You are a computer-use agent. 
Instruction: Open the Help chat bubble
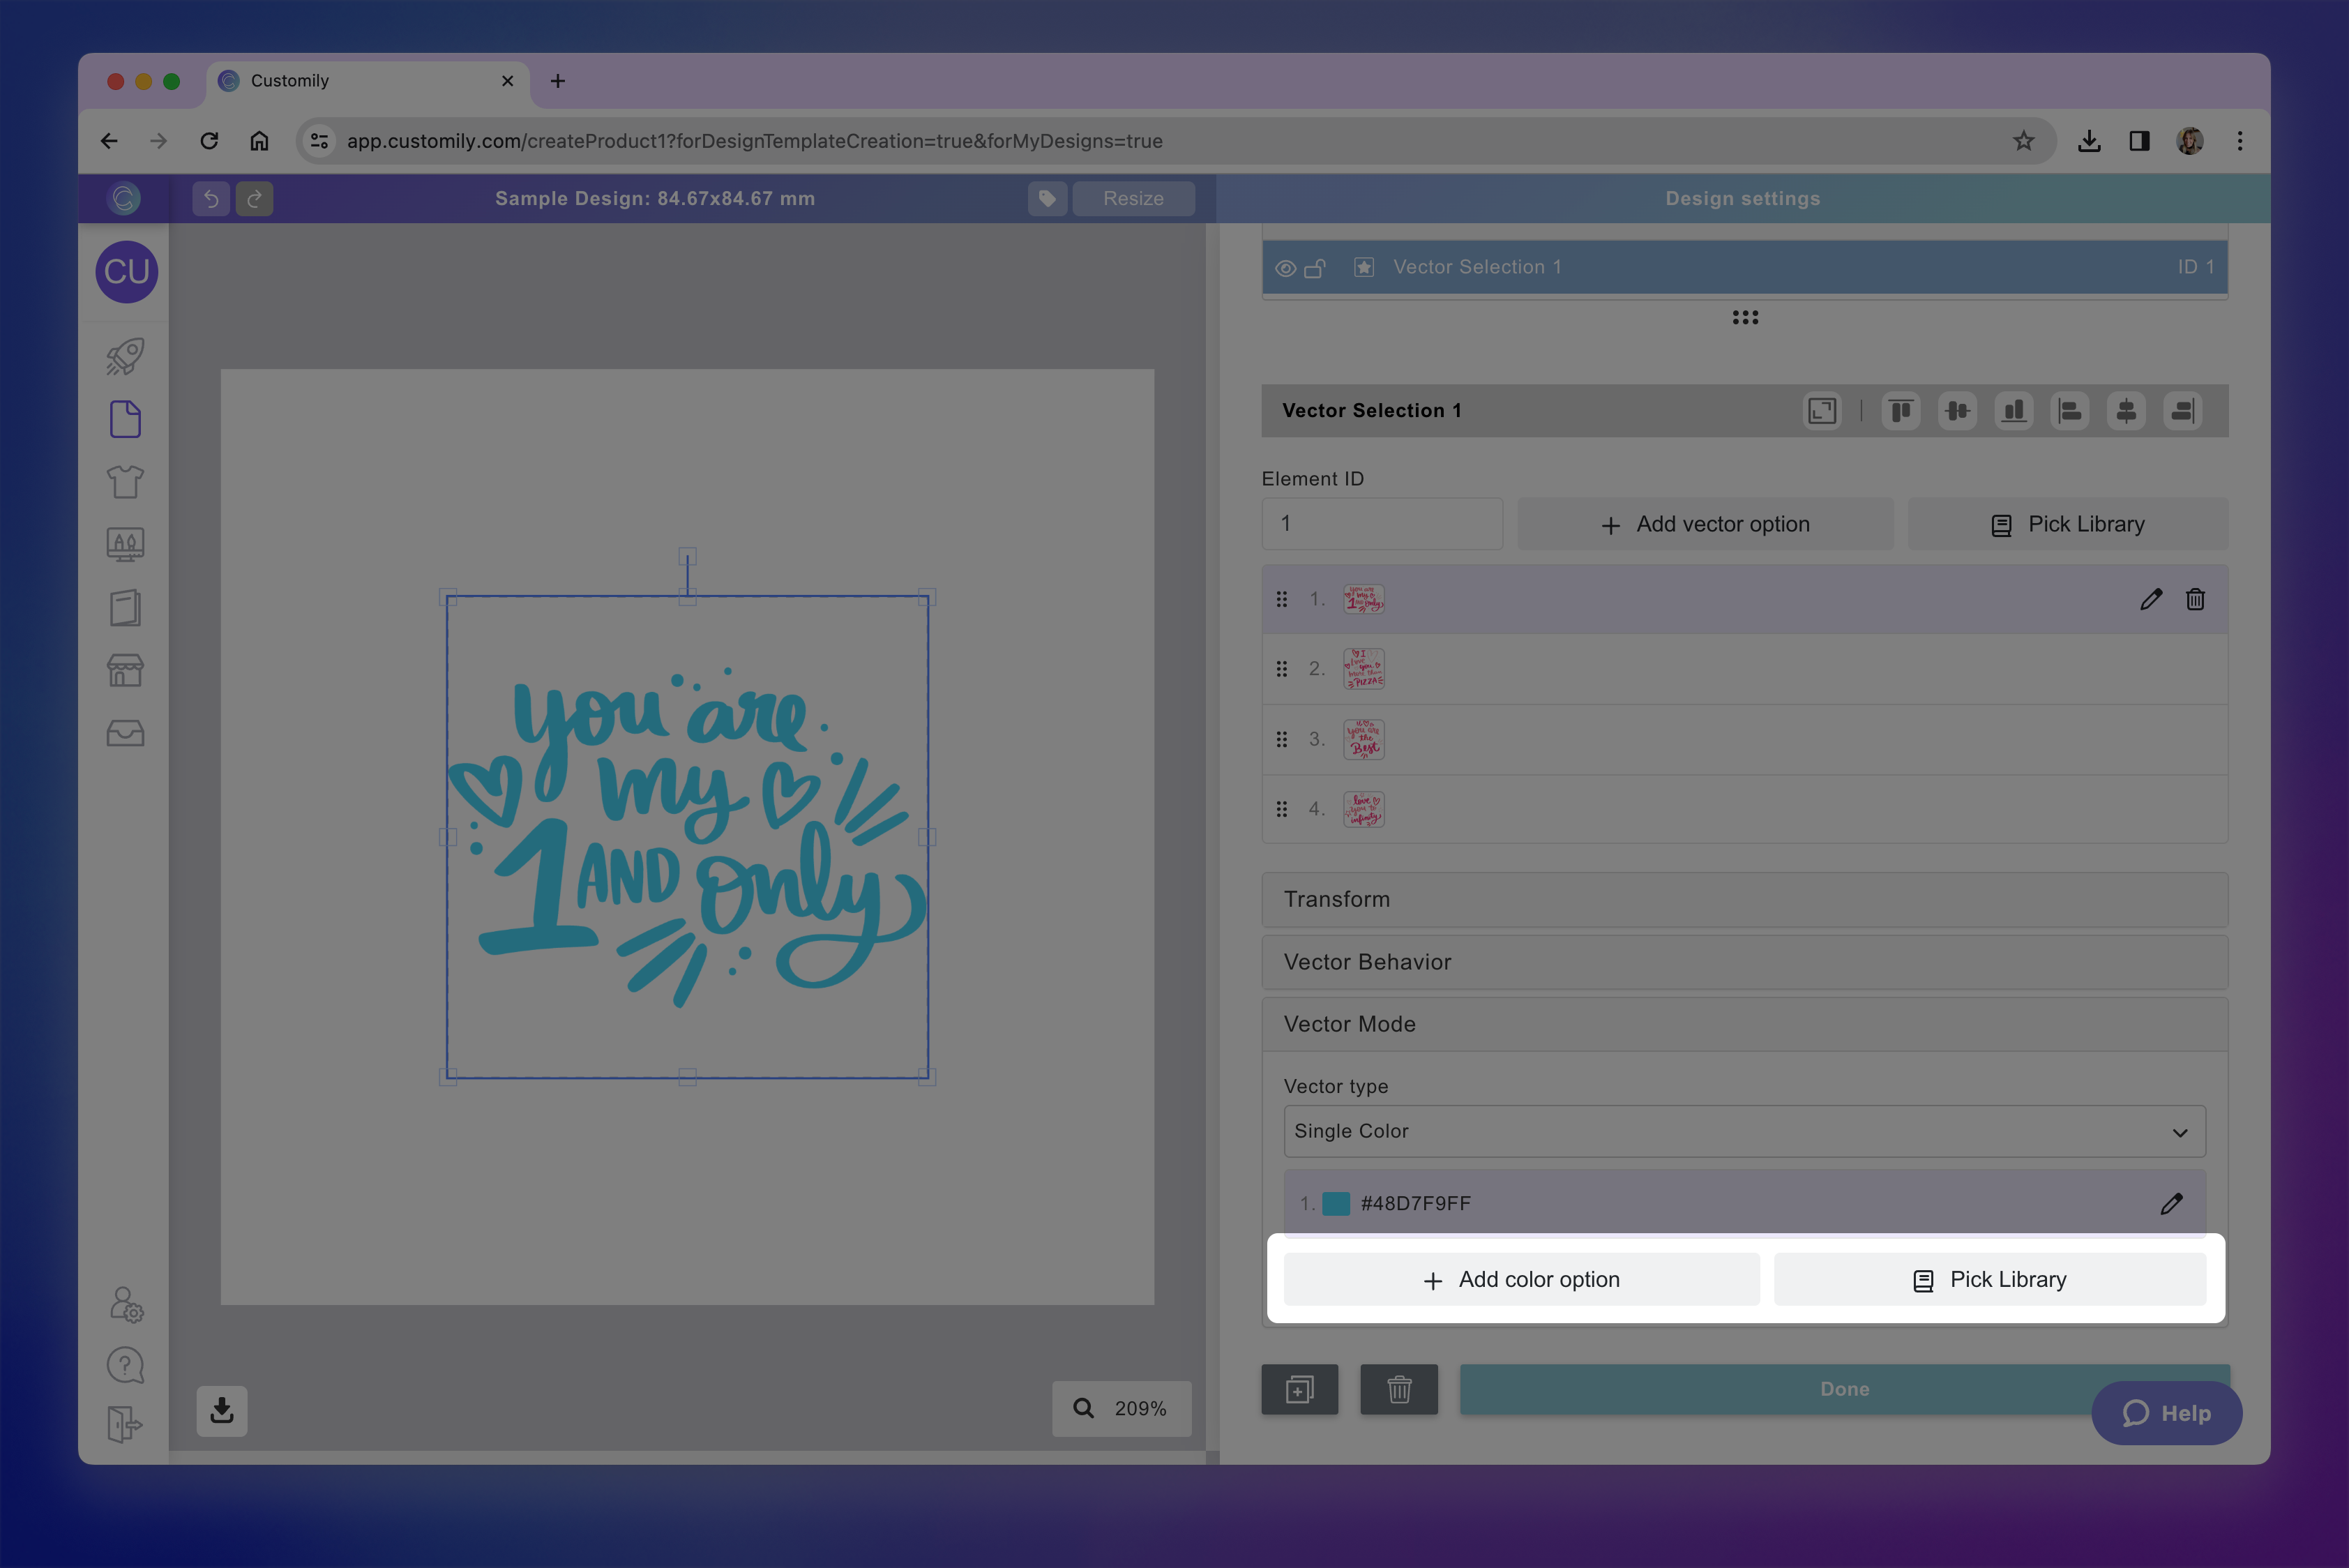click(2166, 1413)
